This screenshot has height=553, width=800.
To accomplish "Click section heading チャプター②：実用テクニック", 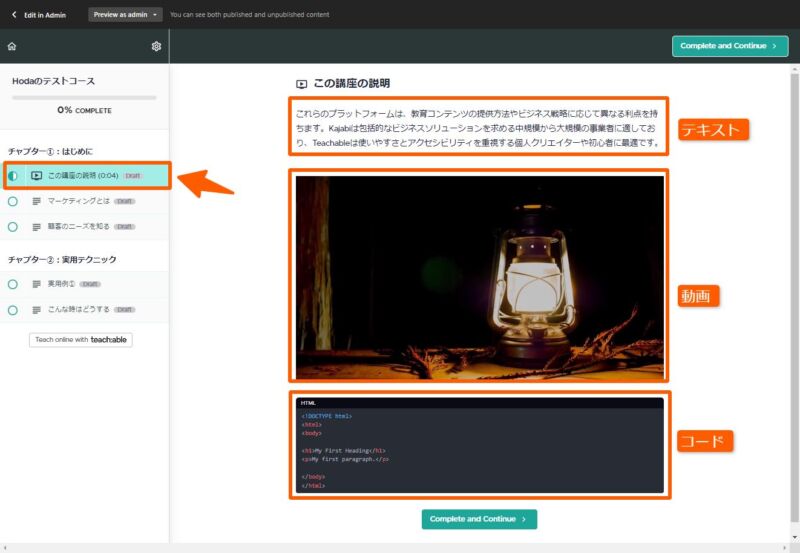I will click(x=62, y=260).
